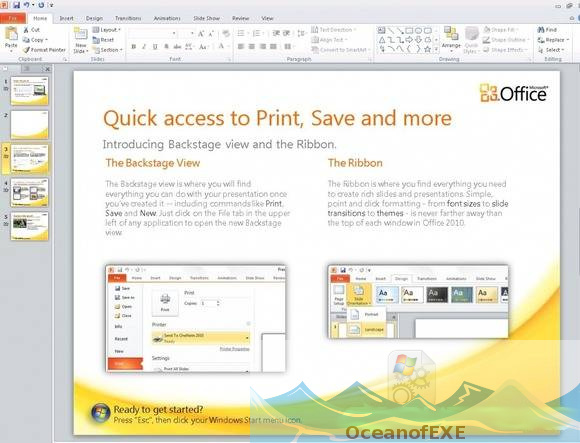The height and width of the screenshot is (443, 580).
Task: Open the Arrange dropdown
Action: 451,40
